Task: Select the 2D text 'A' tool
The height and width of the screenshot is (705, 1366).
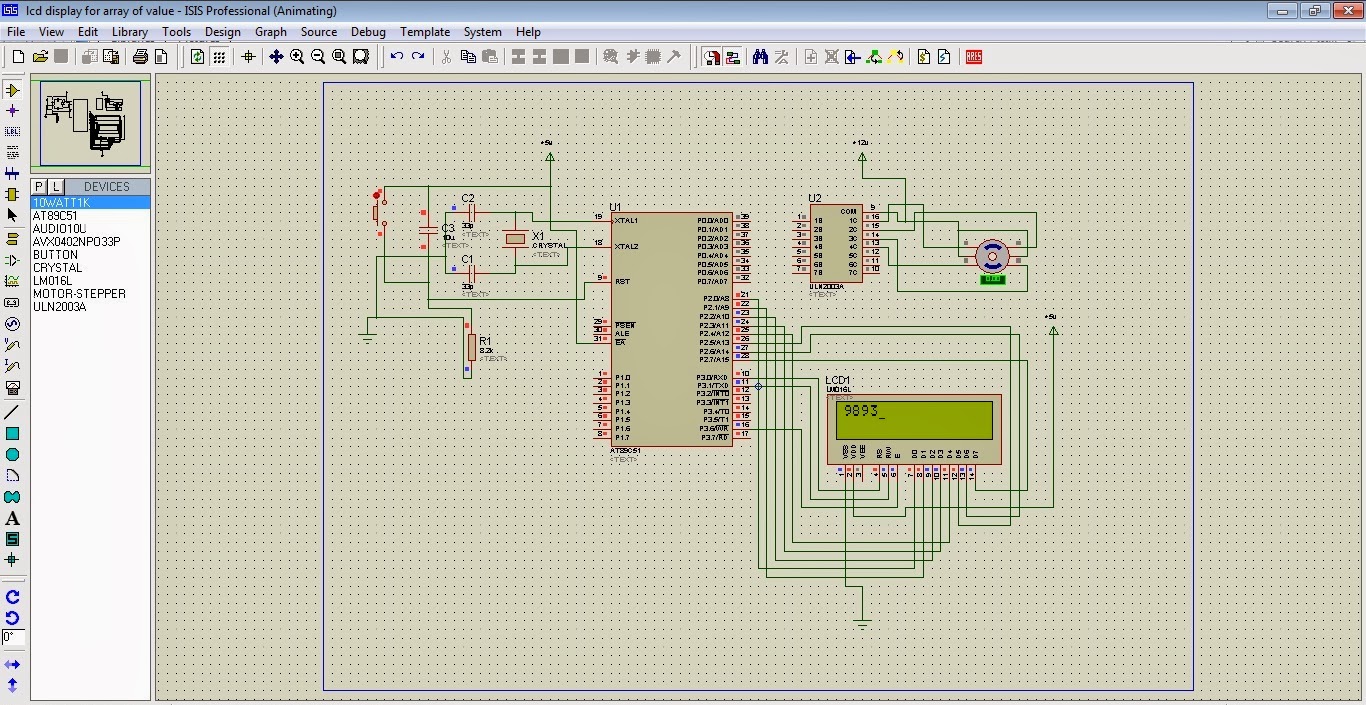Action: [13, 518]
